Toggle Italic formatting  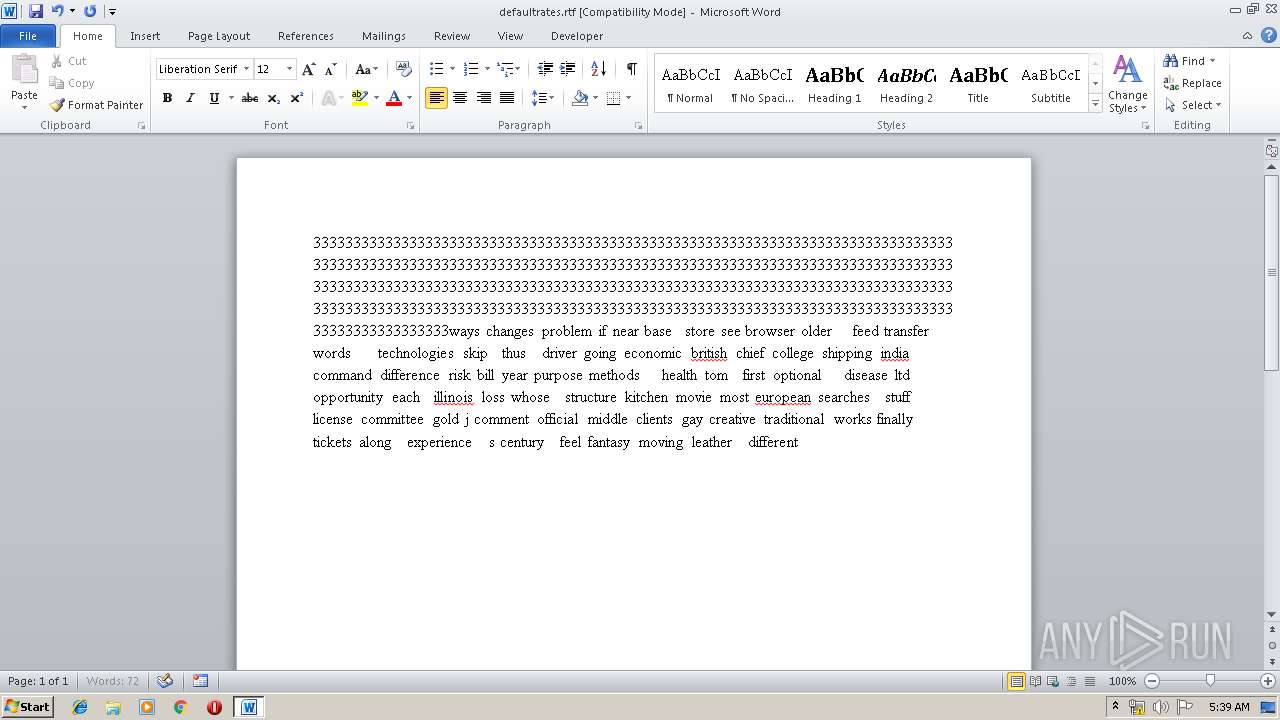click(x=190, y=98)
